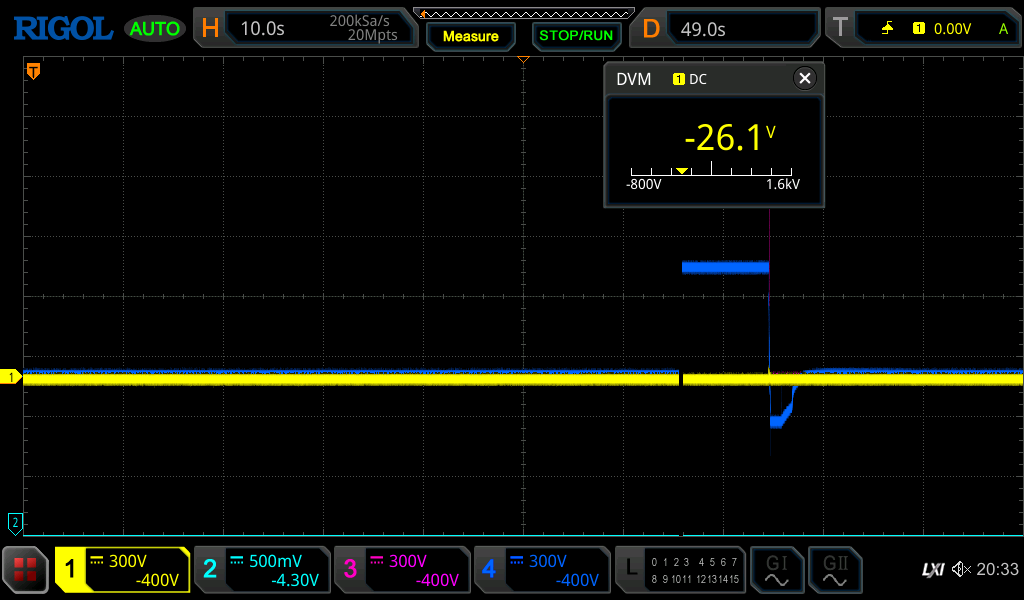Expand trigger T settings showing 0.00V
This screenshot has width=1024, height=600.
tap(922, 29)
